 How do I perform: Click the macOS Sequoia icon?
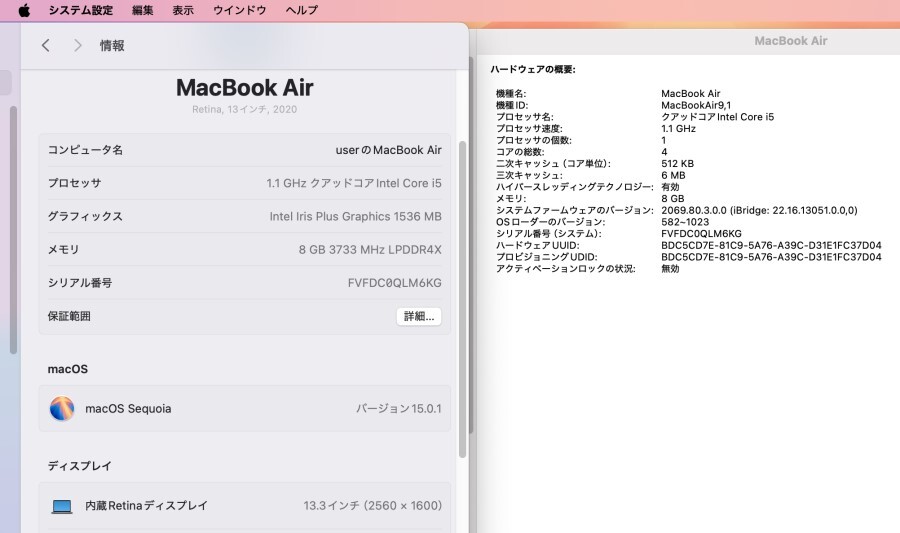coord(62,408)
